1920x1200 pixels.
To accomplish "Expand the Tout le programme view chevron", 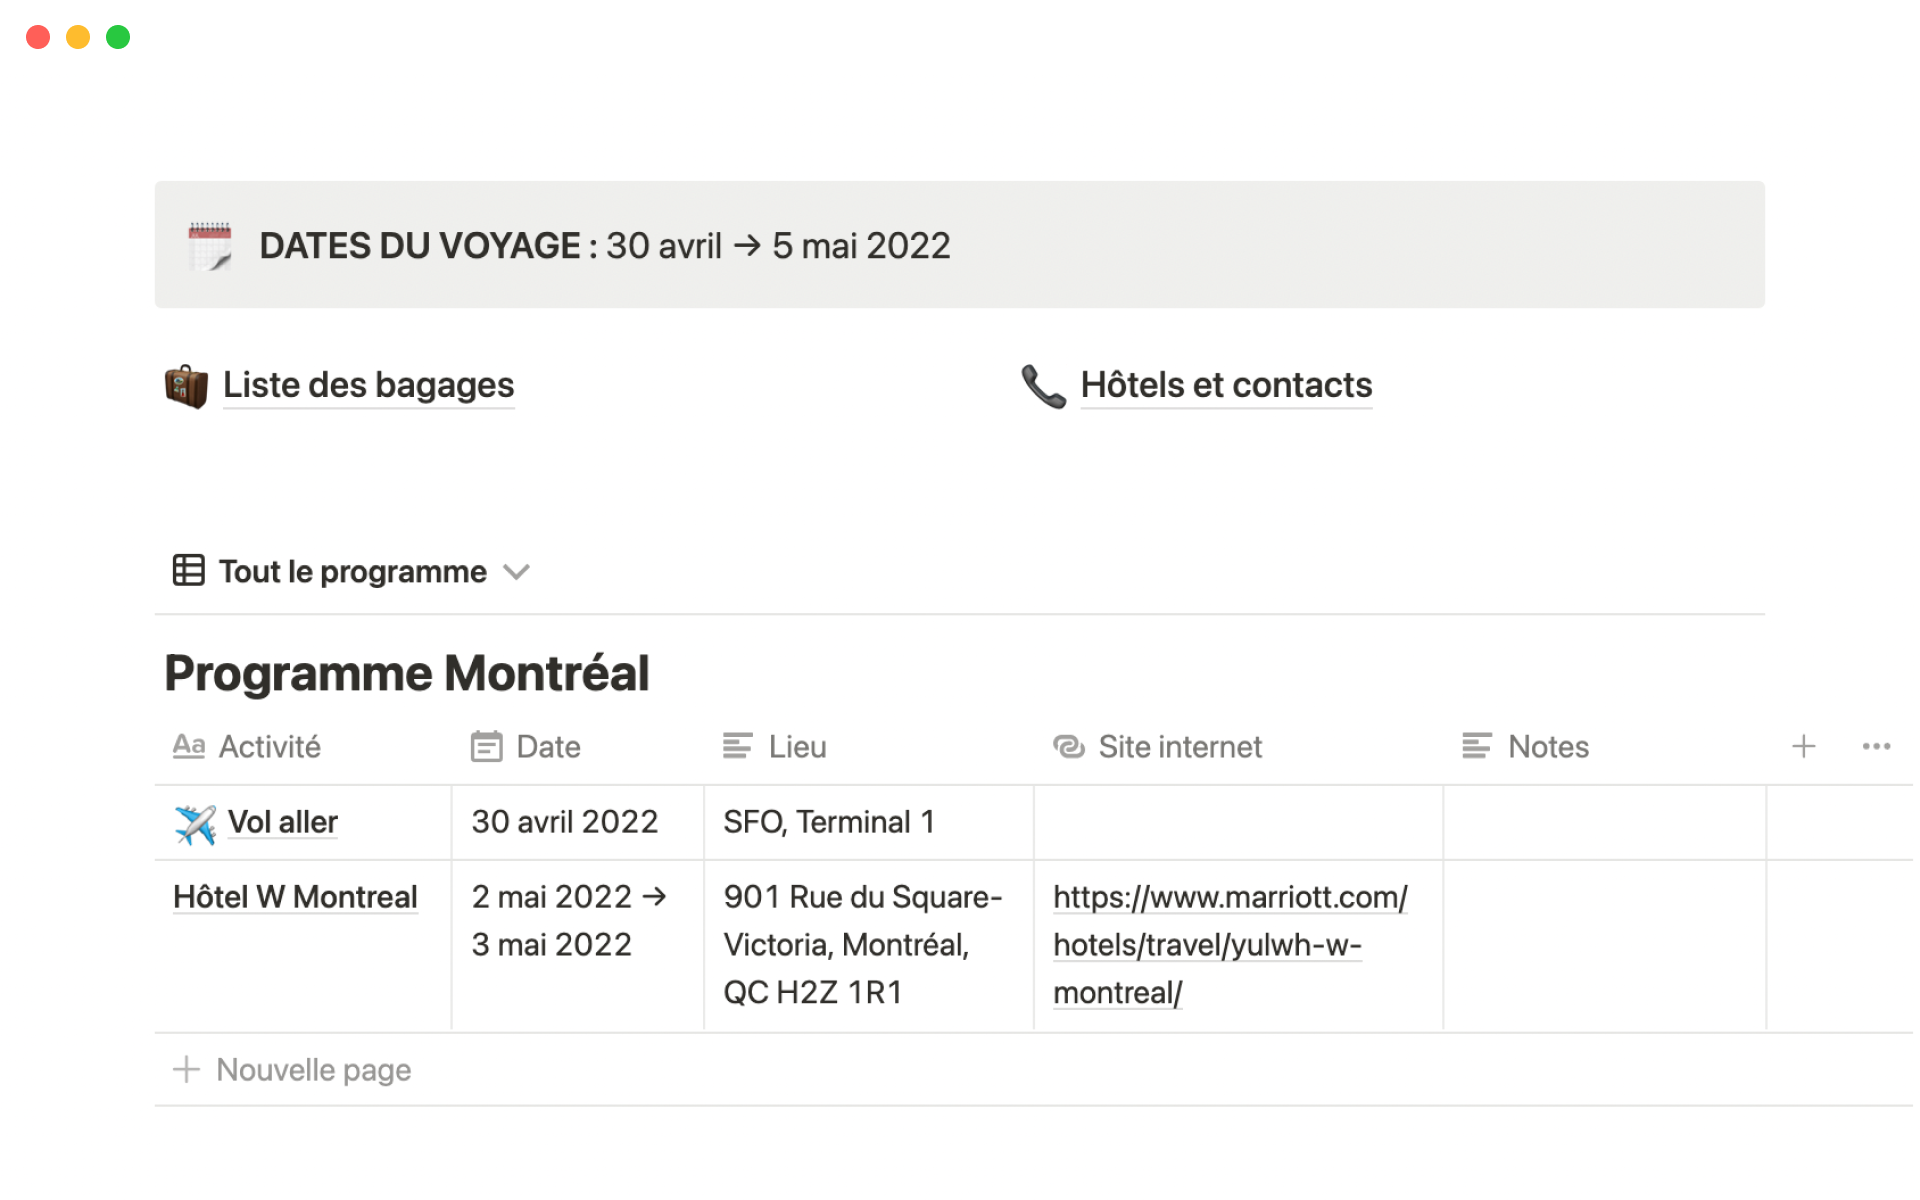I will click(516, 572).
